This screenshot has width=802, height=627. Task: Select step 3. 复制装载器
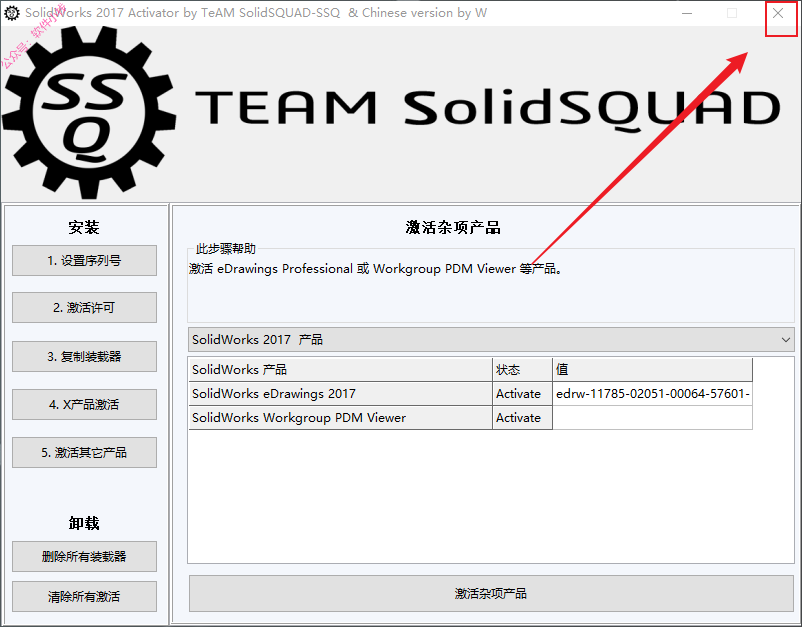[84, 356]
